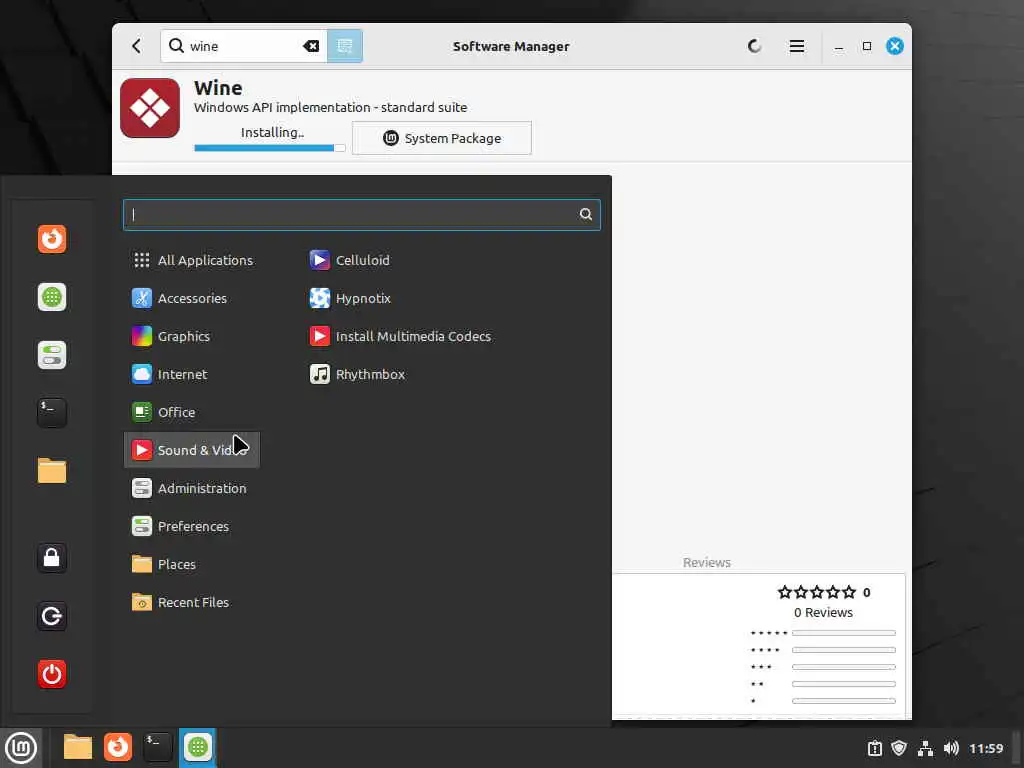Log out using the menu sidebar icon
The height and width of the screenshot is (768, 1024).
pos(52,616)
